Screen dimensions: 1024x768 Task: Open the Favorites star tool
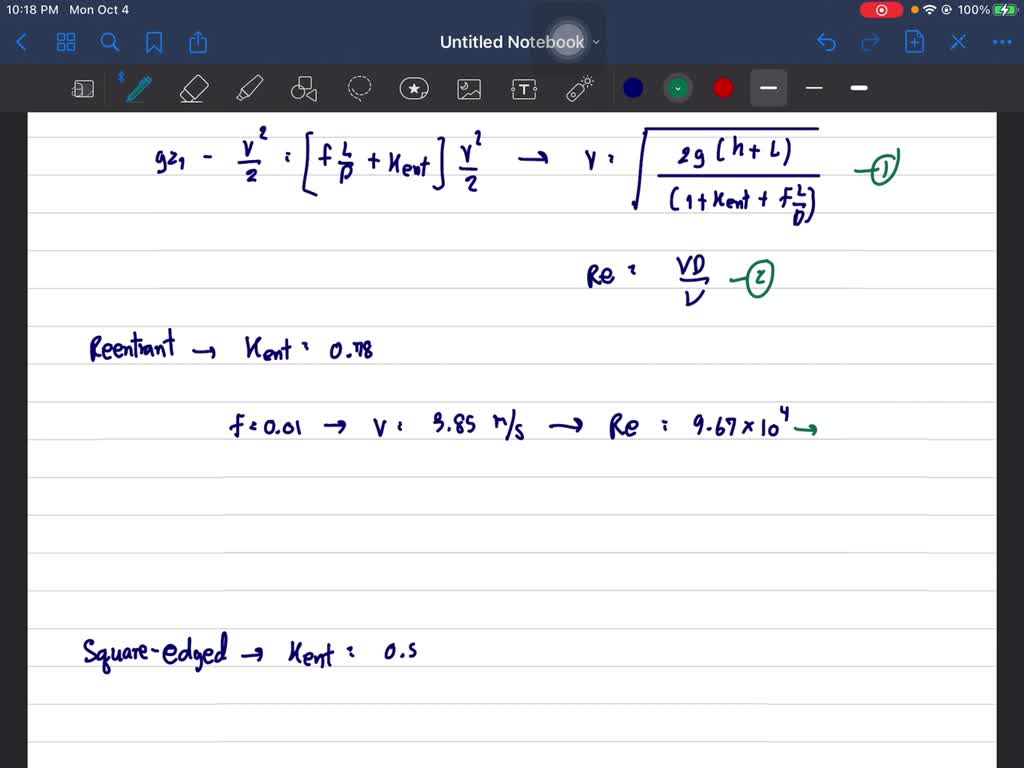414,88
